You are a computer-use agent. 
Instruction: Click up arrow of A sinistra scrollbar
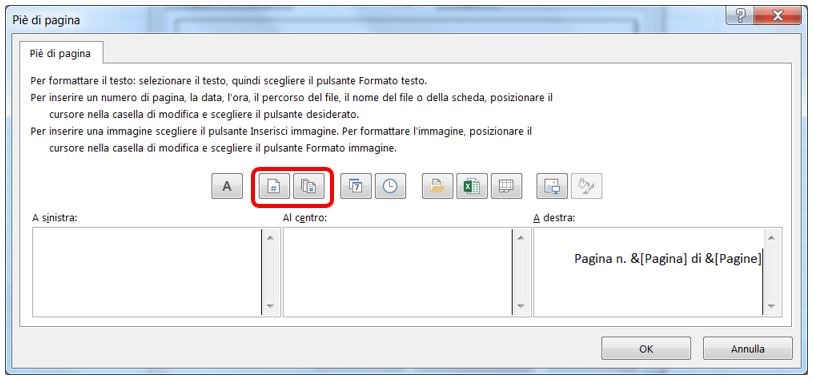pyautogui.click(x=270, y=238)
